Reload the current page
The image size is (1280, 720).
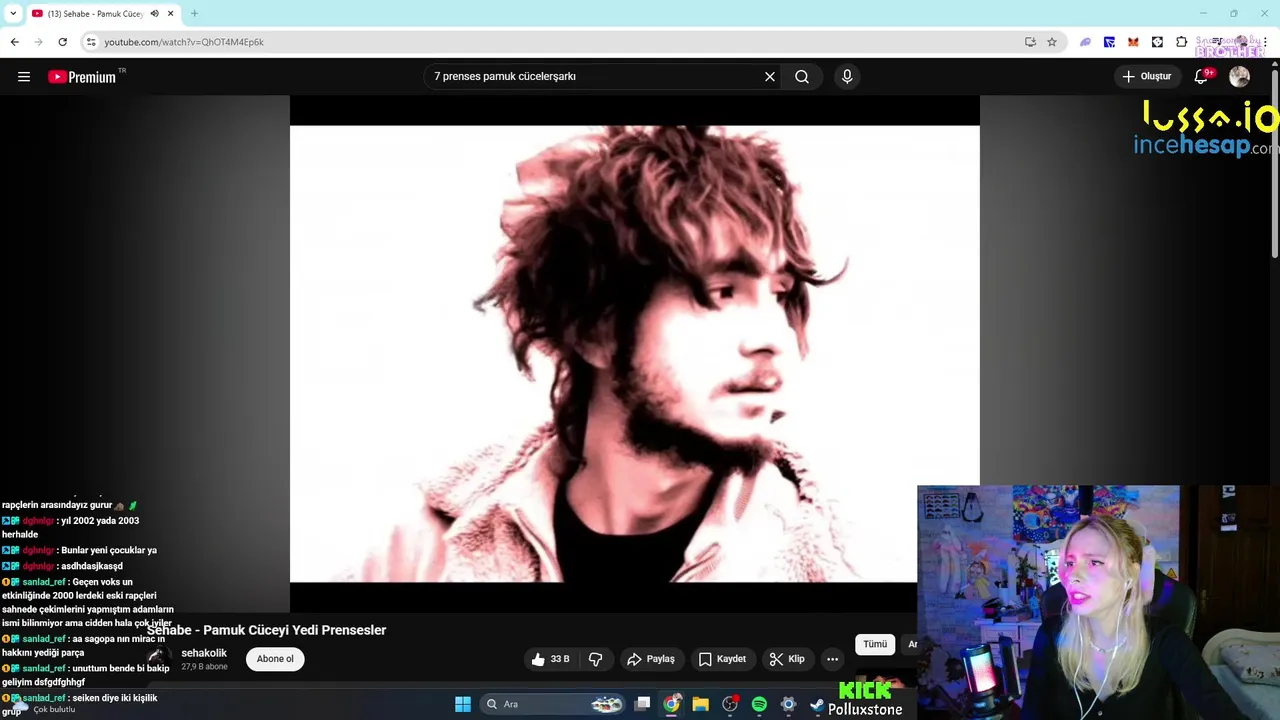pos(62,42)
